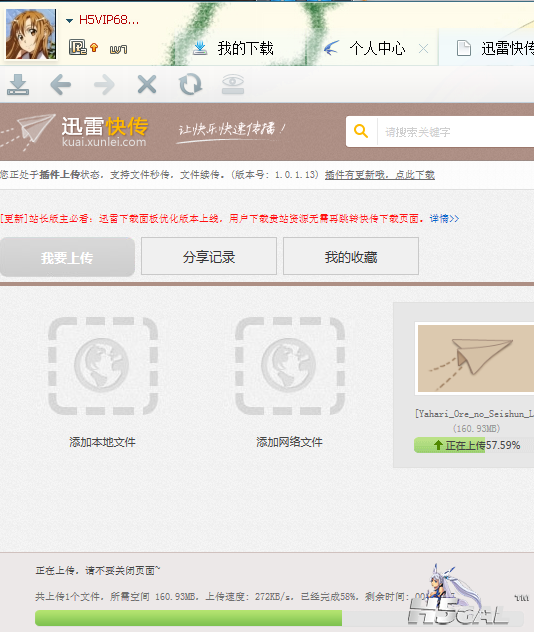Toggle the eye view icon
The image size is (535, 632).
(233, 84)
